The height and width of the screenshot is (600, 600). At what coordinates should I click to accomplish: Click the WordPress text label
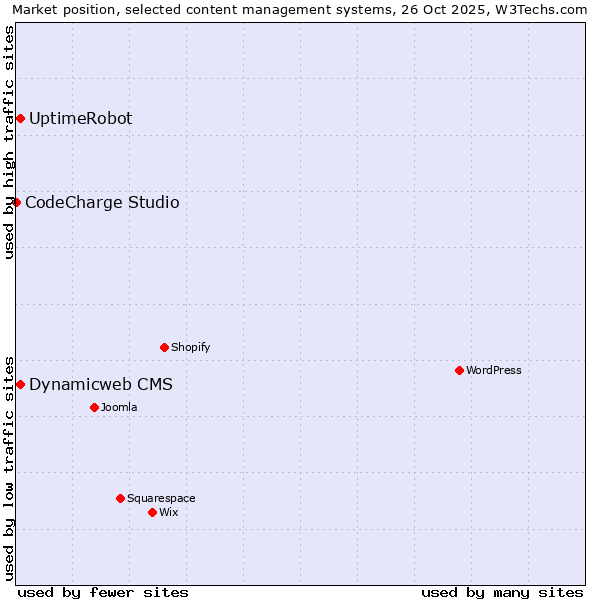[493, 371]
